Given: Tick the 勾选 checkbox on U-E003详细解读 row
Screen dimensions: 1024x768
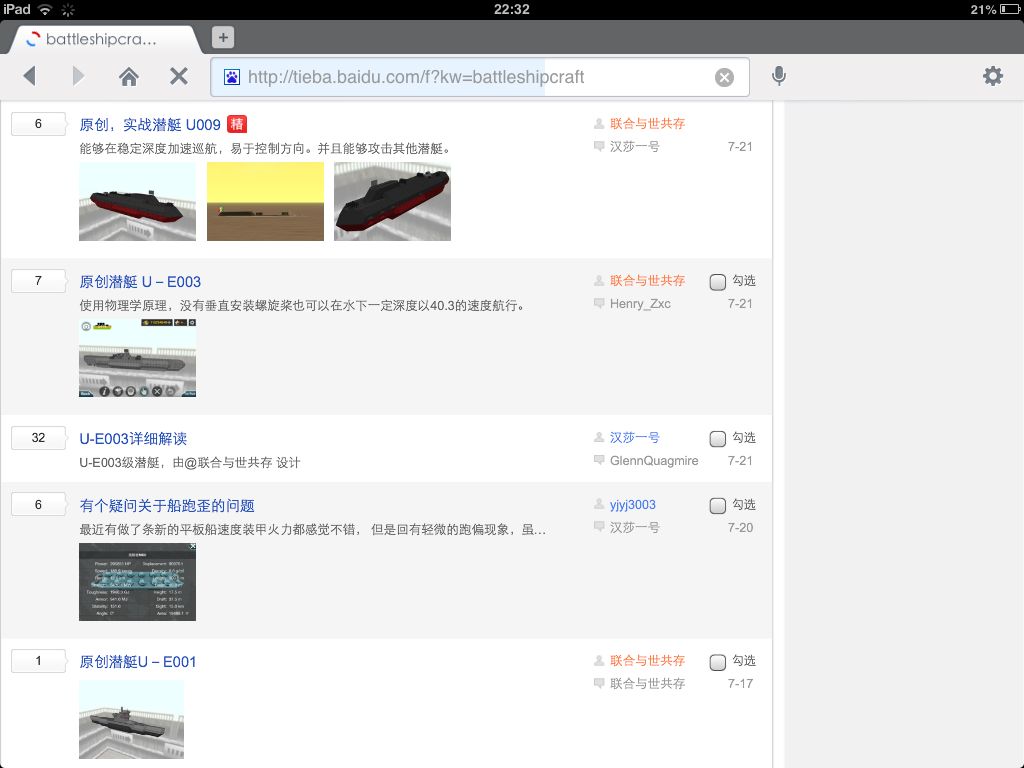Looking at the screenshot, I should click(718, 438).
